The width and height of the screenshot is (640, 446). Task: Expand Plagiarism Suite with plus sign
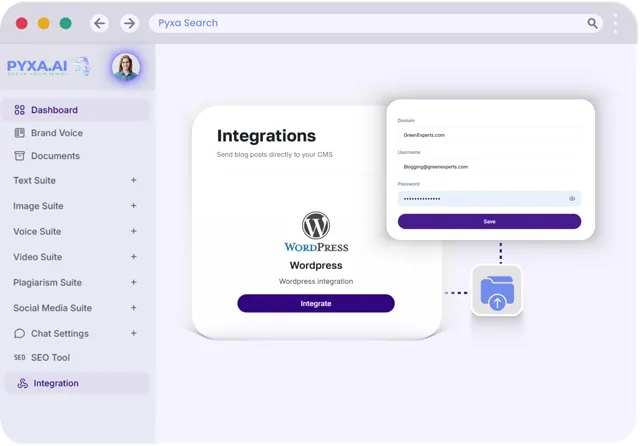133,282
